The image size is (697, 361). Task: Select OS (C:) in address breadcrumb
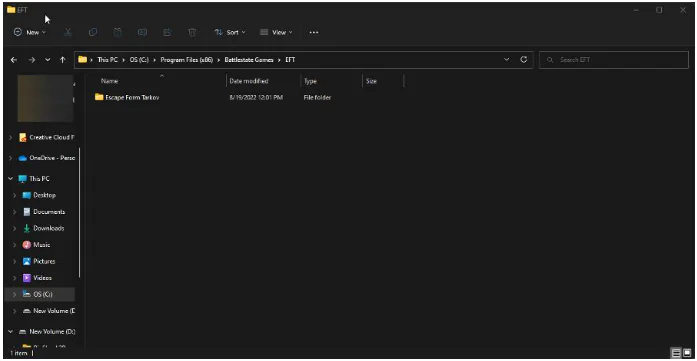tap(139, 60)
